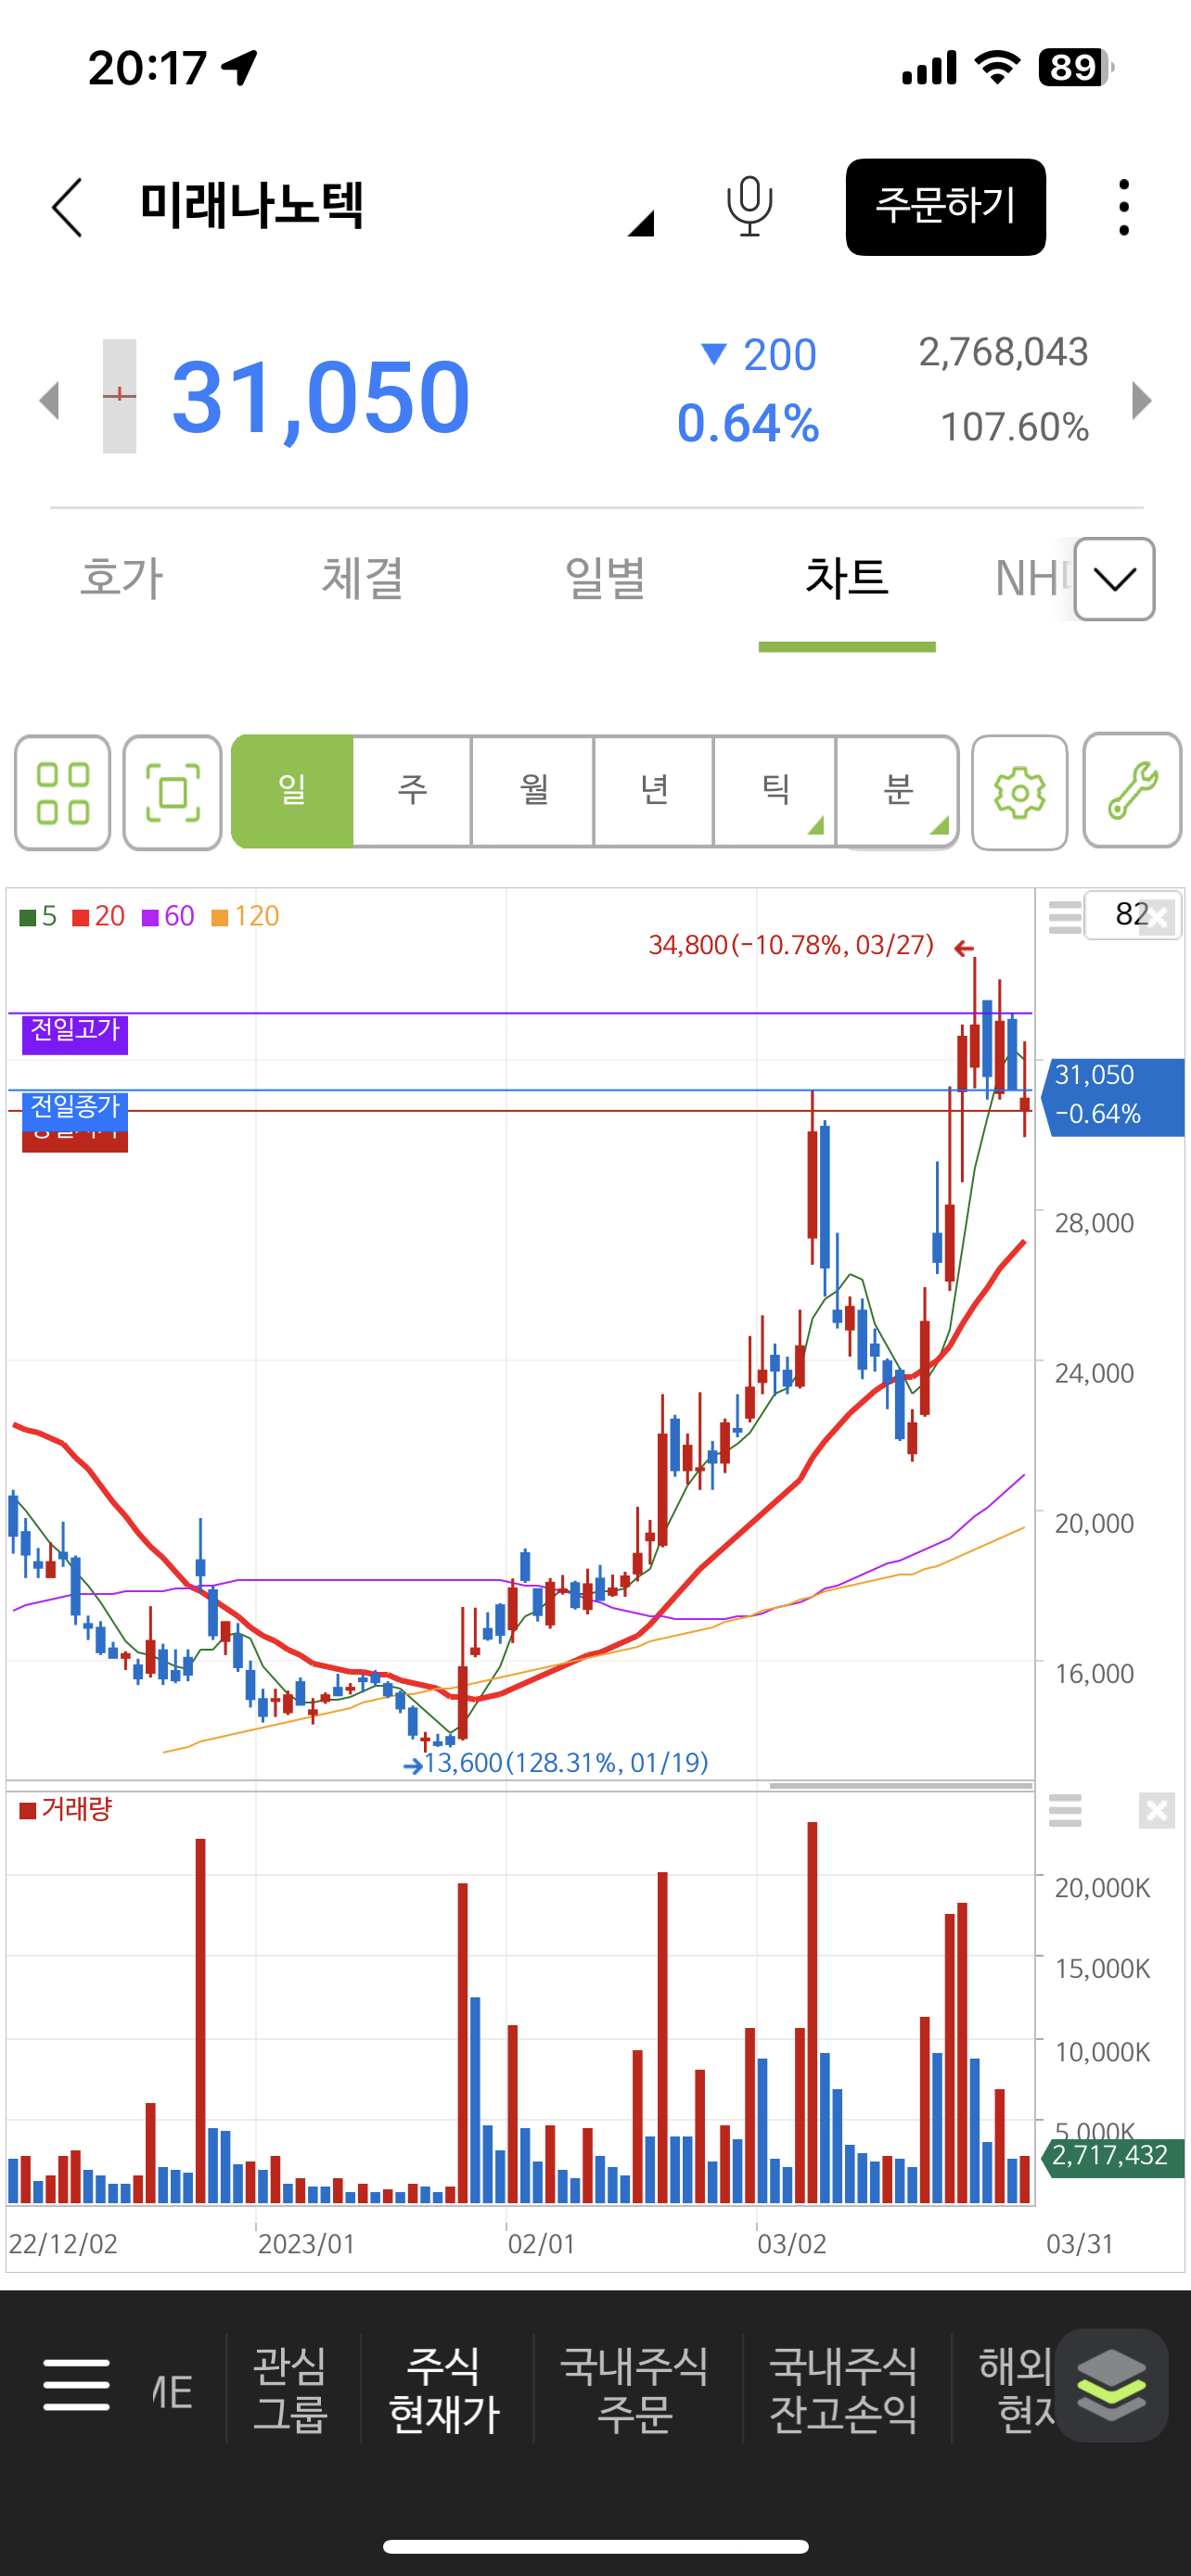Open the bottom hamburger main menu
Screen dimensions: 1191x2576
(77, 2386)
